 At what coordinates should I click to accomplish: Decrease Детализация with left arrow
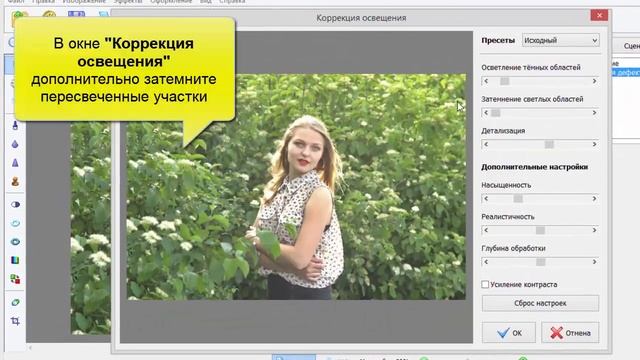486,144
